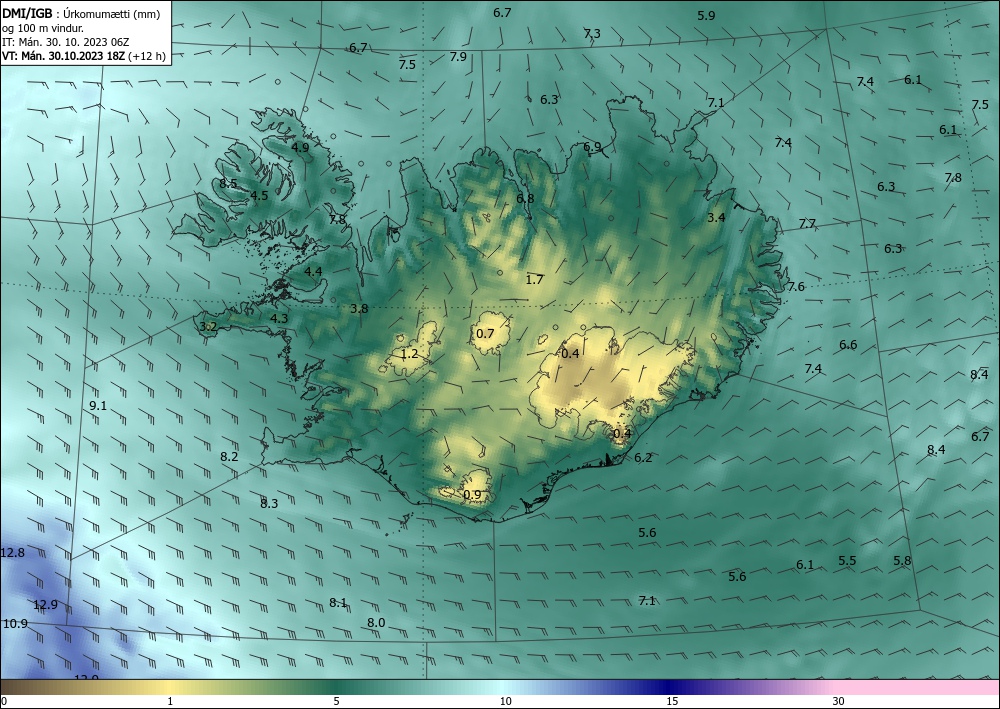The height and width of the screenshot is (709, 1000).
Task: Click the 12.8 value on the map
Action: coord(12,553)
